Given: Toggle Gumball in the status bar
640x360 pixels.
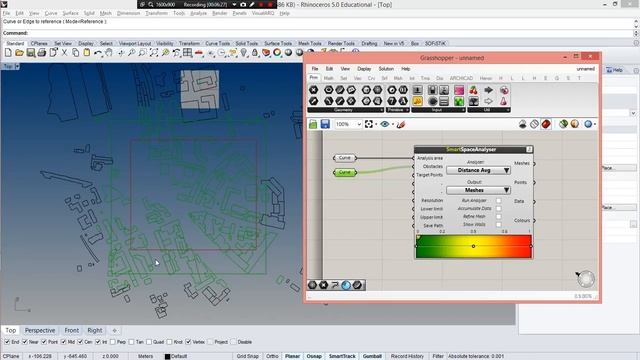Looking at the screenshot, I should point(372,356).
